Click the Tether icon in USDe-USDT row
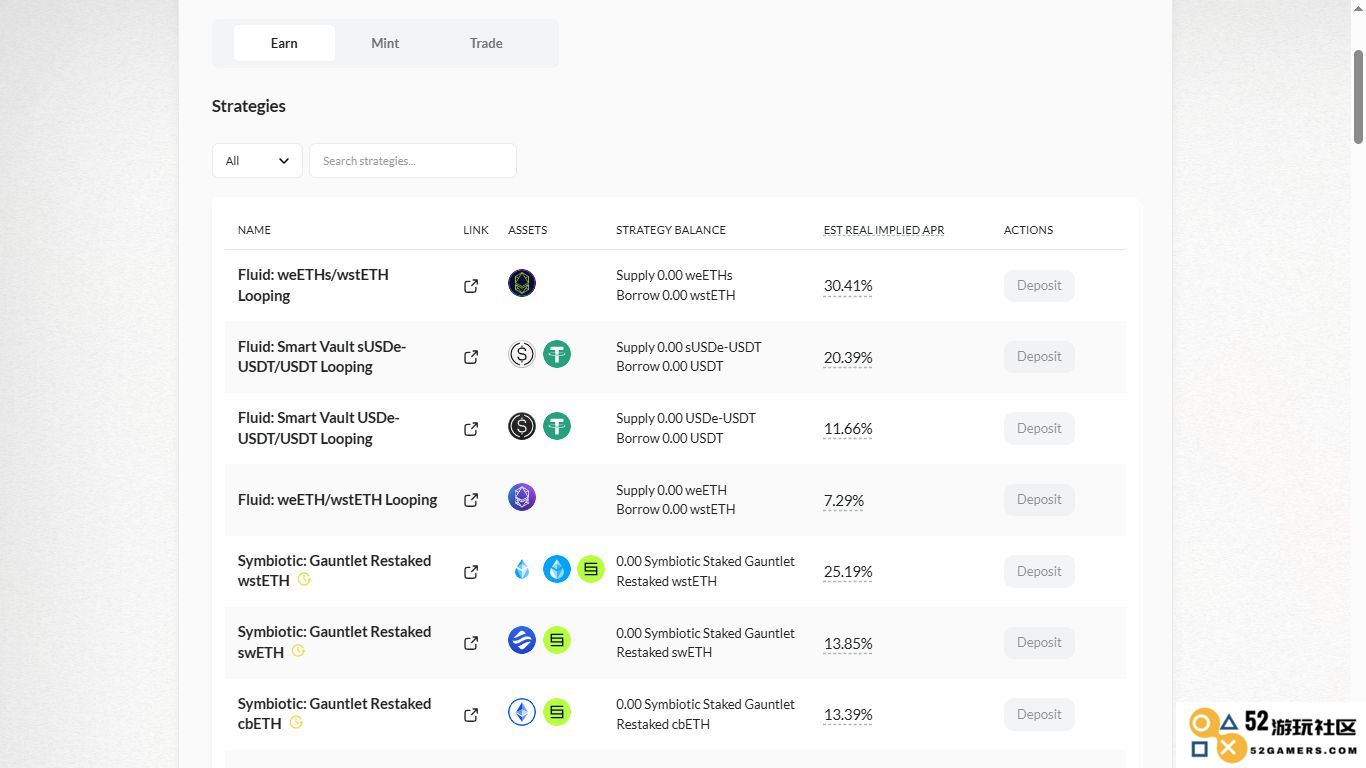The width and height of the screenshot is (1366, 768). (x=557, y=426)
